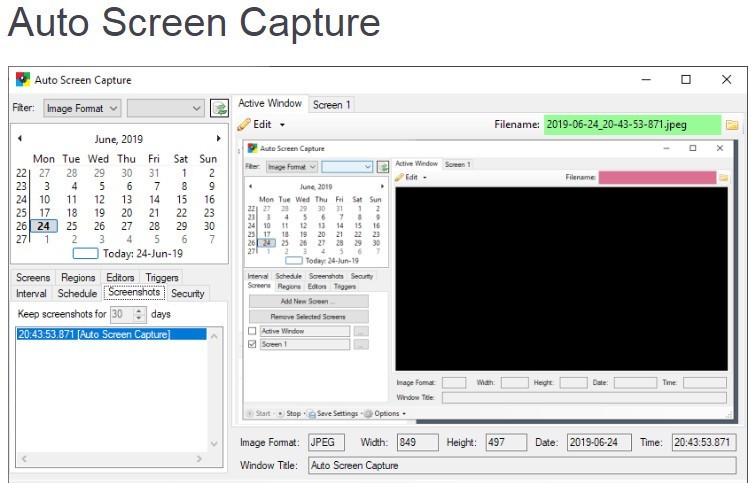Open the Interval tab
Viewport: 755px width, 483px height.
coord(31,293)
